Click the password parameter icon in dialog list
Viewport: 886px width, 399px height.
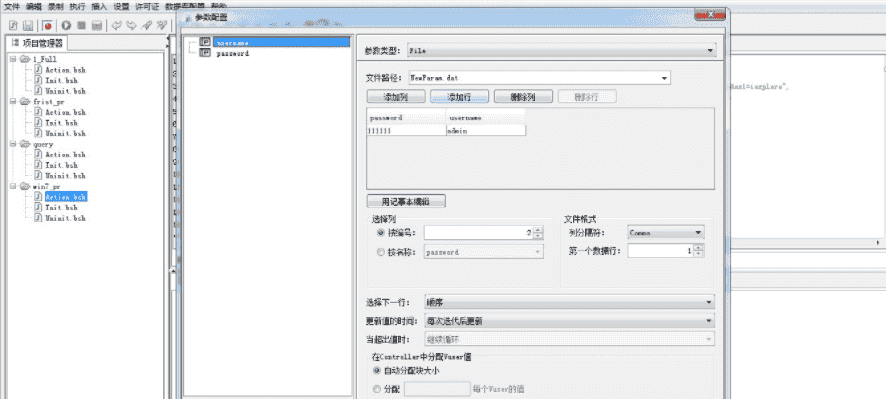[205, 53]
